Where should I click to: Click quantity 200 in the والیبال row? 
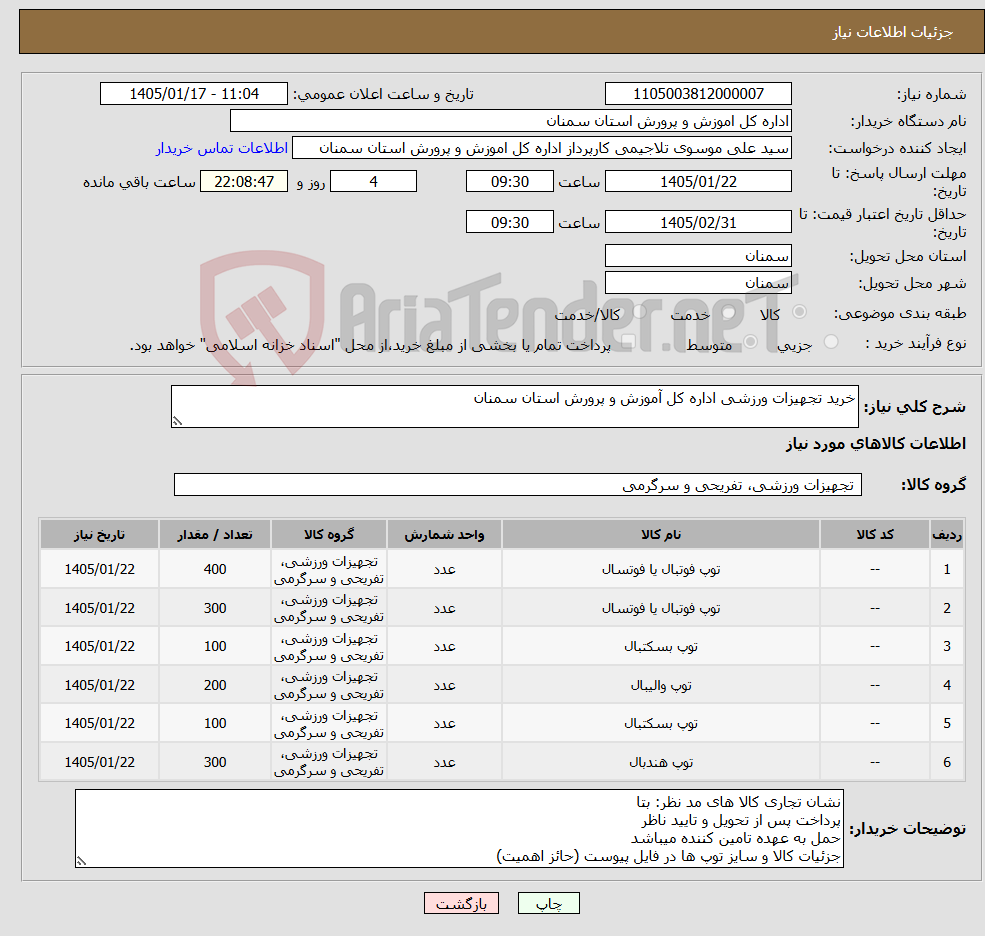pyautogui.click(x=215, y=685)
